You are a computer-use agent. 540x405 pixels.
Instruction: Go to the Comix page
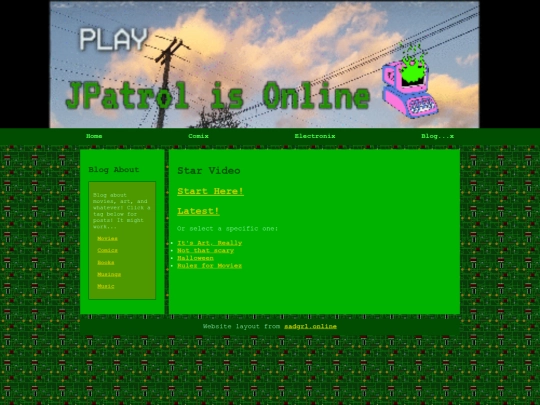198,136
